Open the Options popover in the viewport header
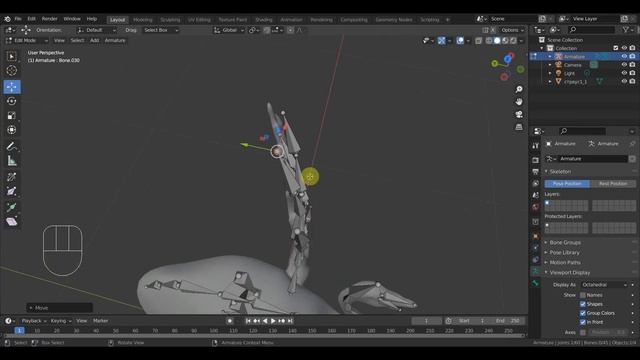The image size is (640, 360). pyautogui.click(x=512, y=30)
